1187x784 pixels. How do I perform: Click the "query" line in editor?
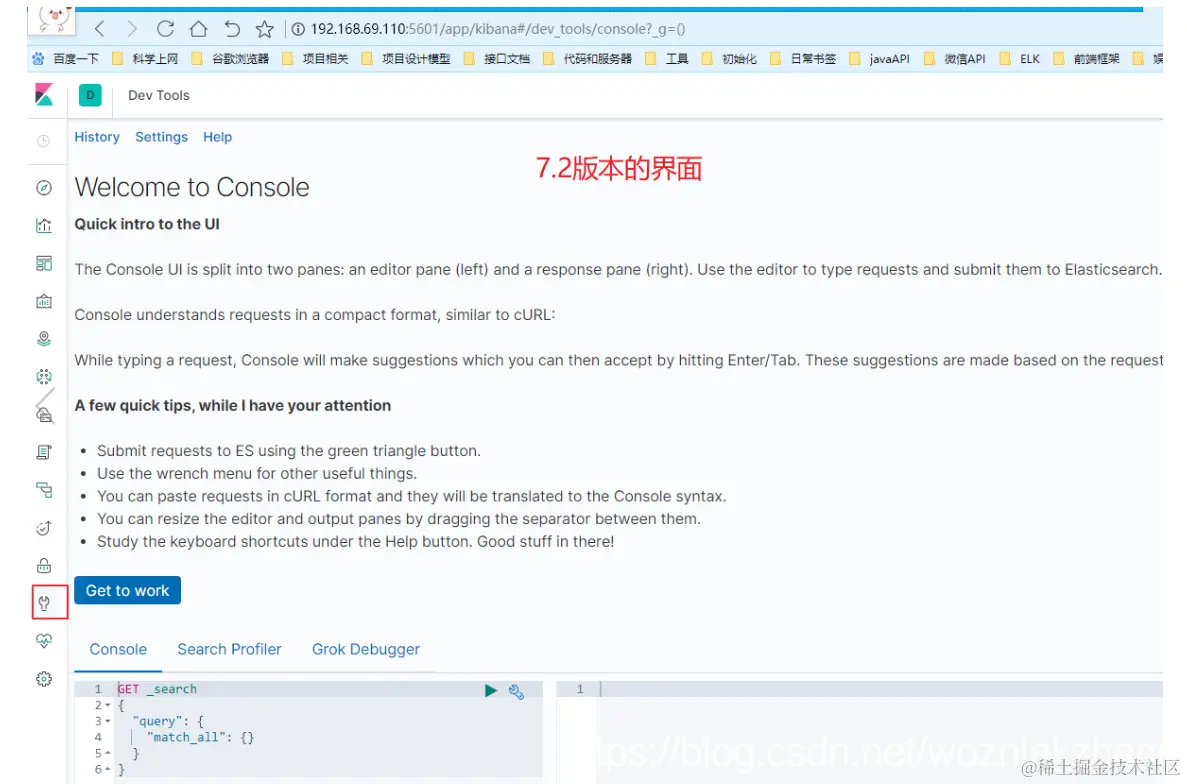pos(167,721)
